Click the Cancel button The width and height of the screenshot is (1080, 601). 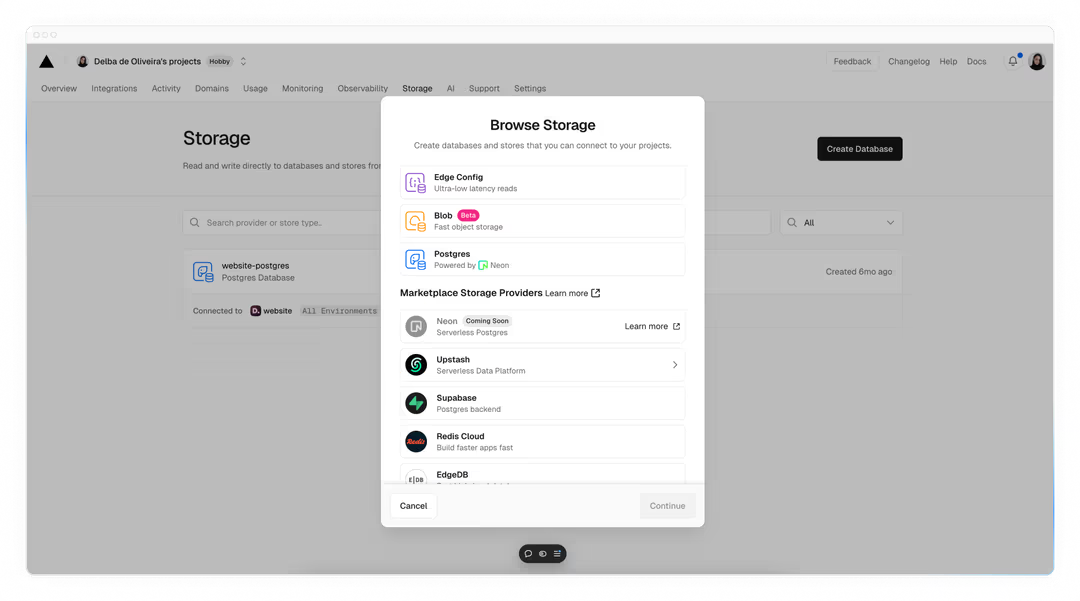(x=413, y=506)
